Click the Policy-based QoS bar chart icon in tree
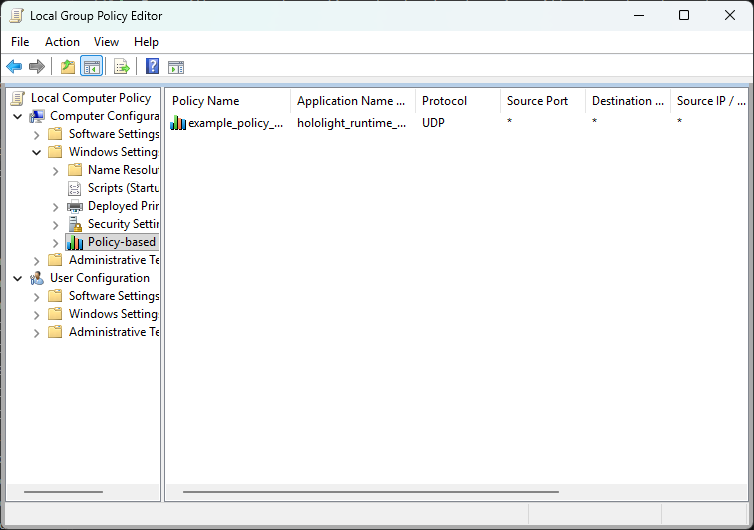This screenshot has height=530, width=754. point(75,242)
